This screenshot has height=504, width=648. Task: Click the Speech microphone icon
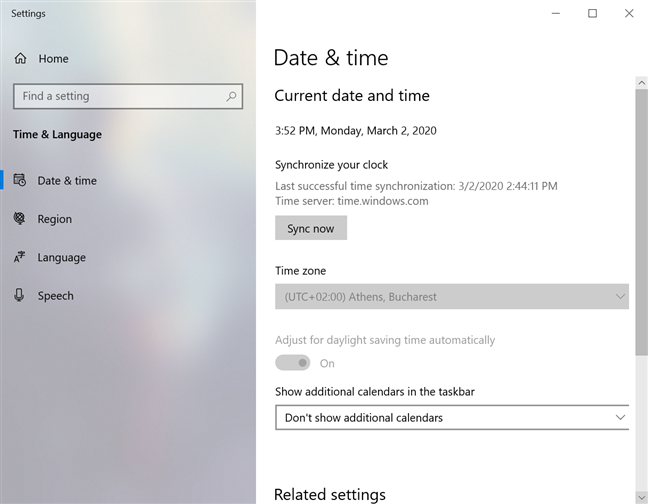pyautogui.click(x=19, y=295)
